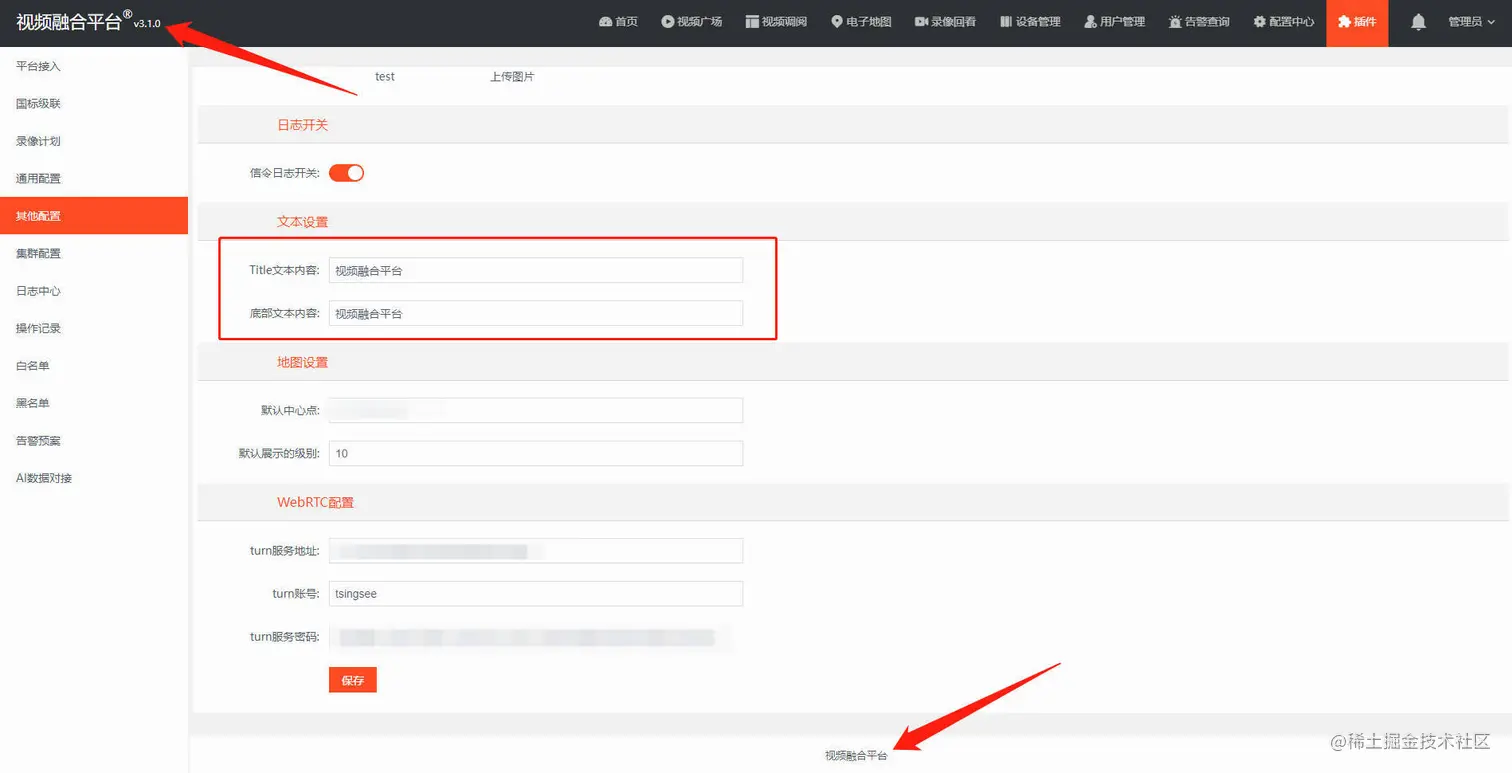
Task: Click the 电子地图 menu label
Action: click(x=869, y=22)
